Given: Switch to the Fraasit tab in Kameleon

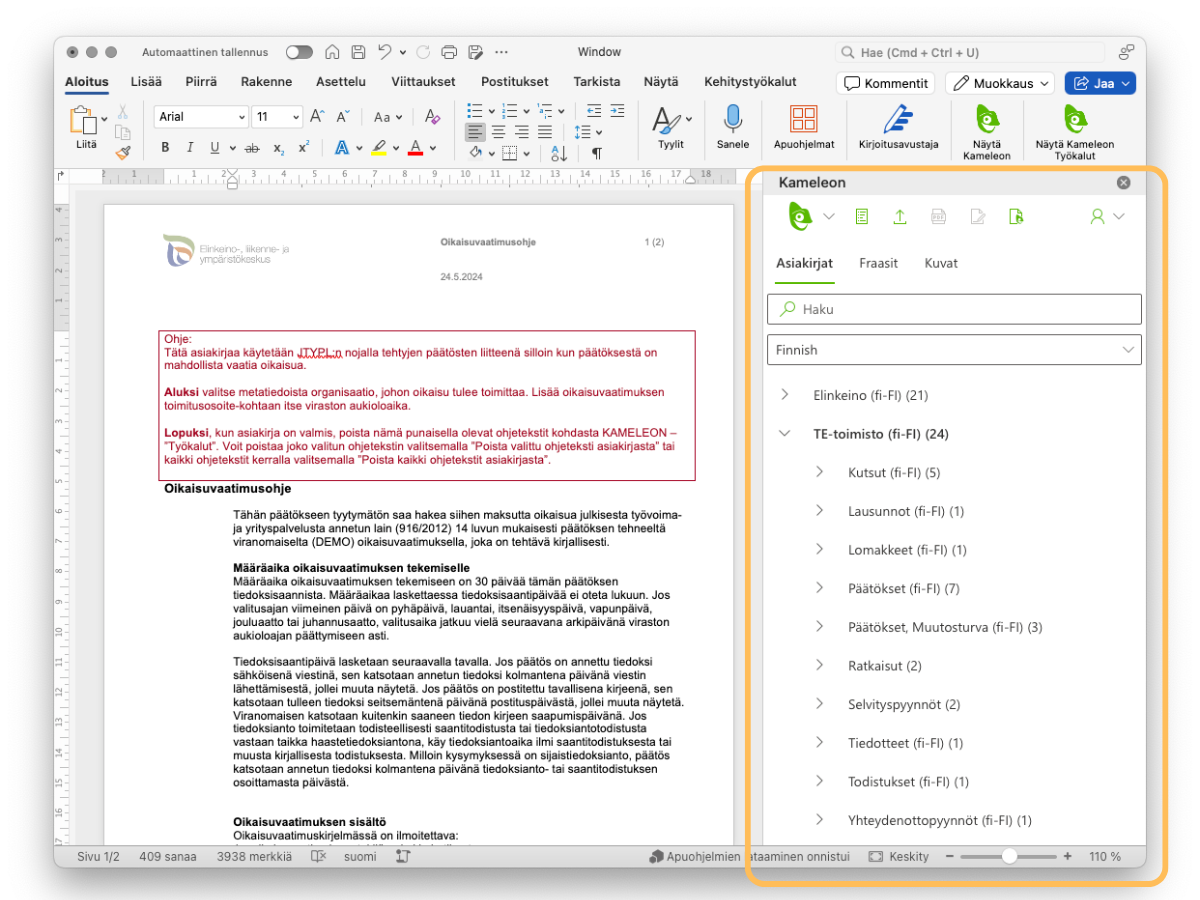Looking at the screenshot, I should 878,263.
